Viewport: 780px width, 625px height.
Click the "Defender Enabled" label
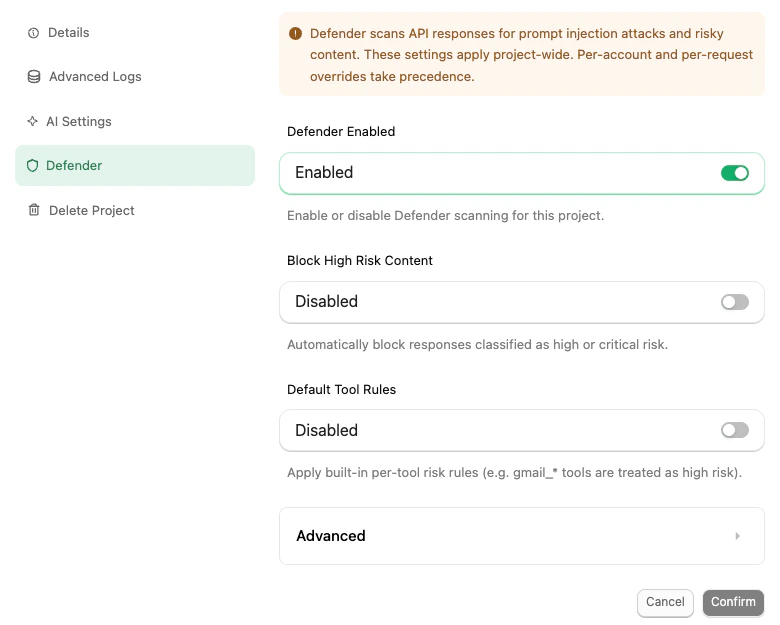(341, 132)
